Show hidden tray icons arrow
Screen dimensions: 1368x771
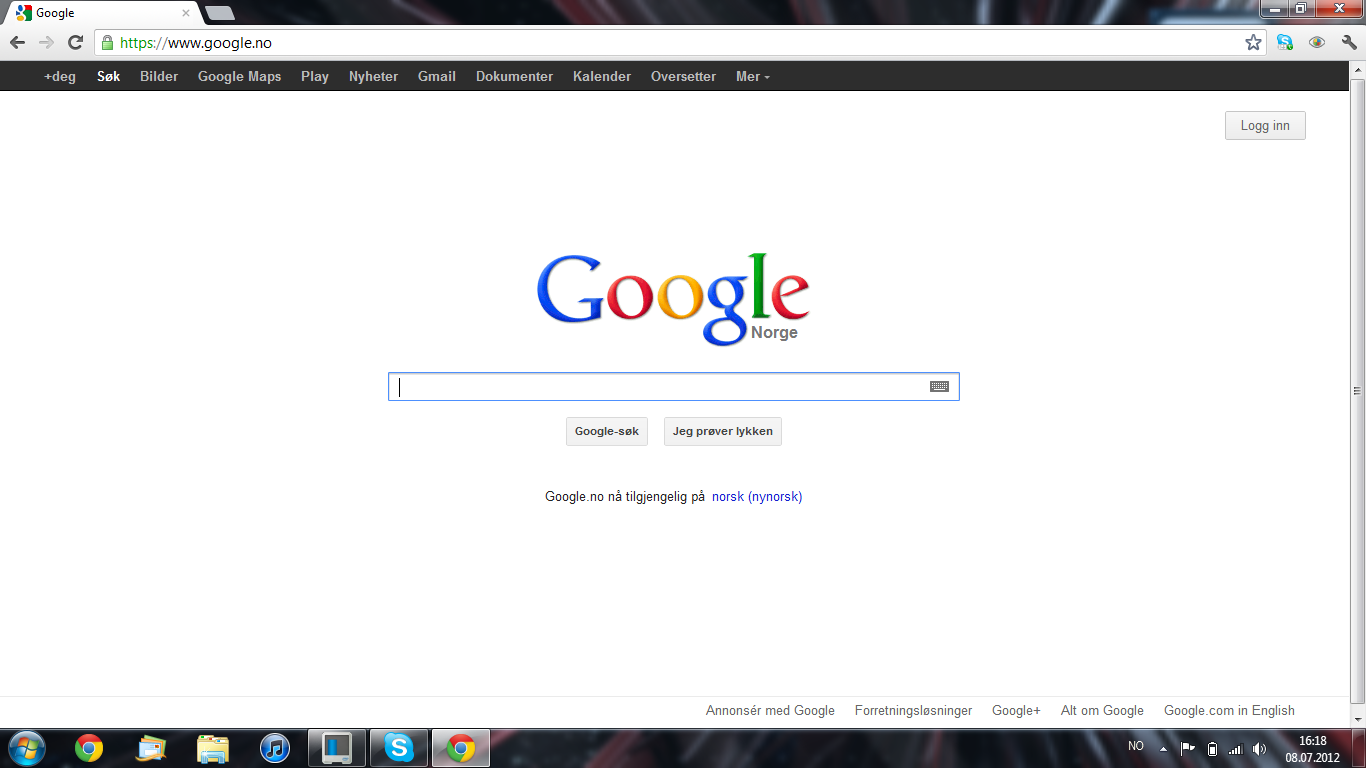pyautogui.click(x=1163, y=748)
